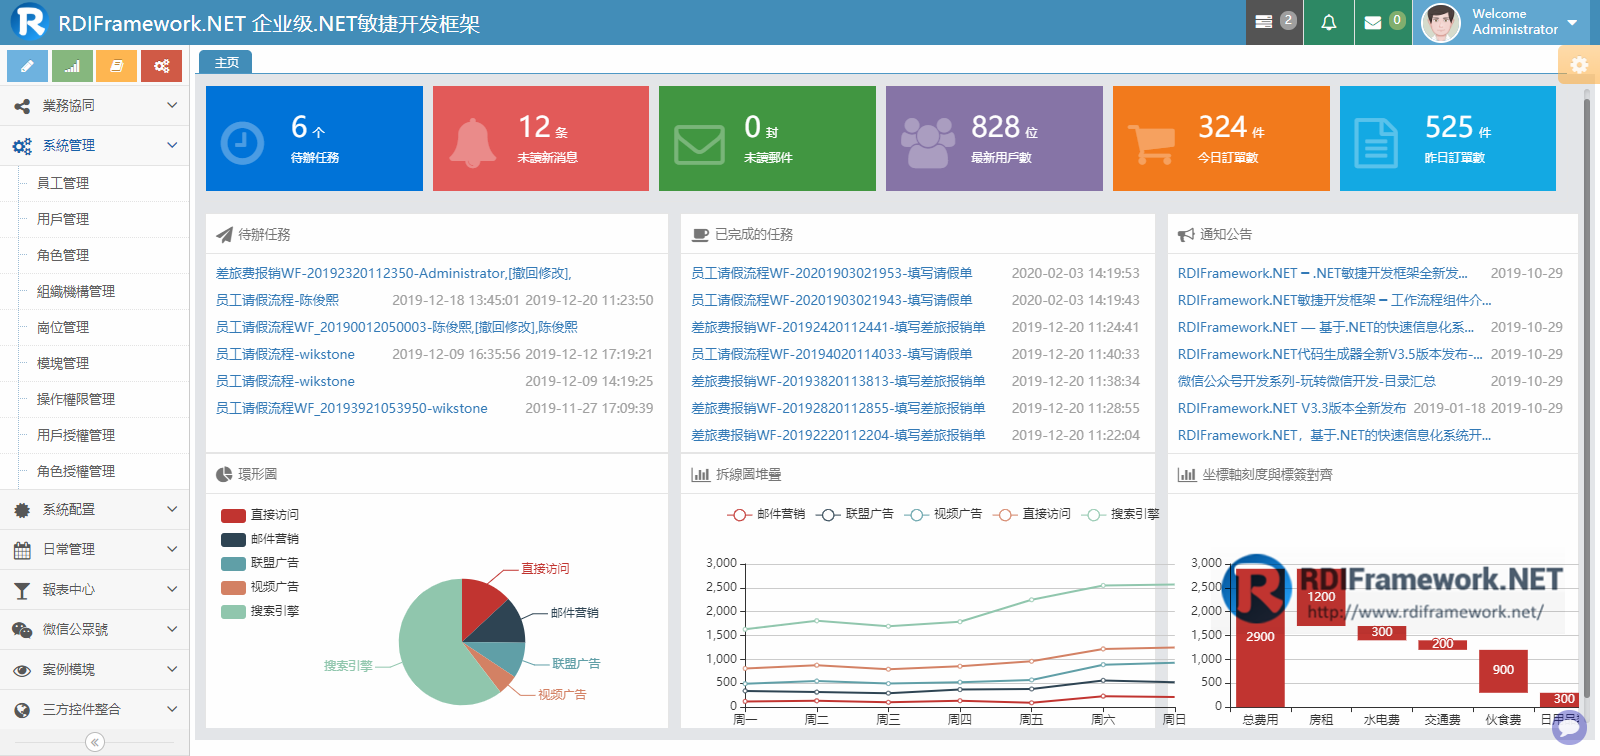
Task: Toggle 联盟广告 series in line chart legend
Action: tap(855, 514)
